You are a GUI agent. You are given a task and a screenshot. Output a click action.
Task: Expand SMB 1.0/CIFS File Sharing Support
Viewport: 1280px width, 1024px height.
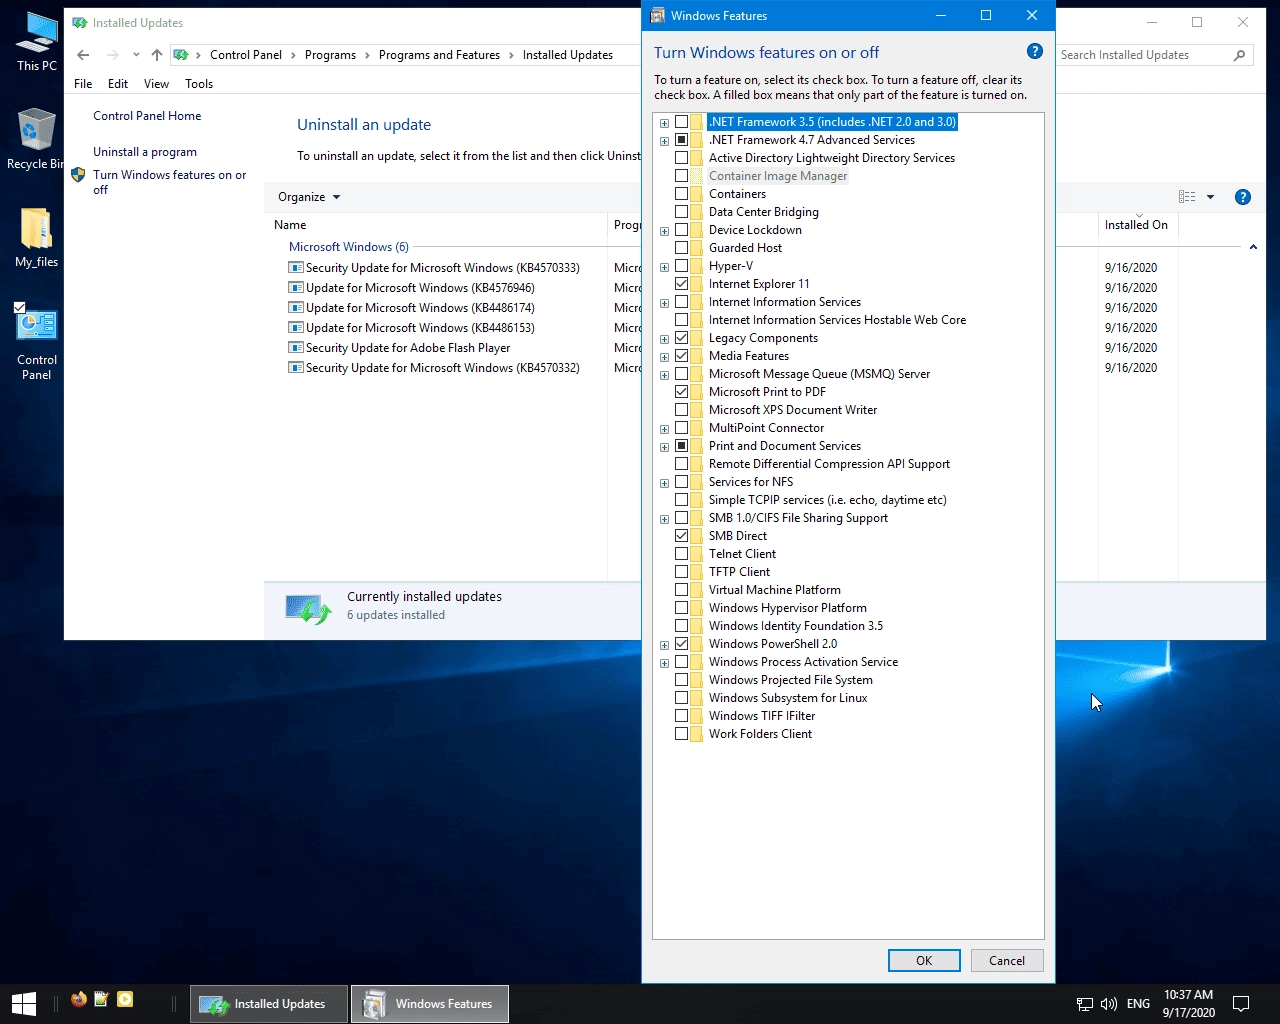click(x=664, y=519)
